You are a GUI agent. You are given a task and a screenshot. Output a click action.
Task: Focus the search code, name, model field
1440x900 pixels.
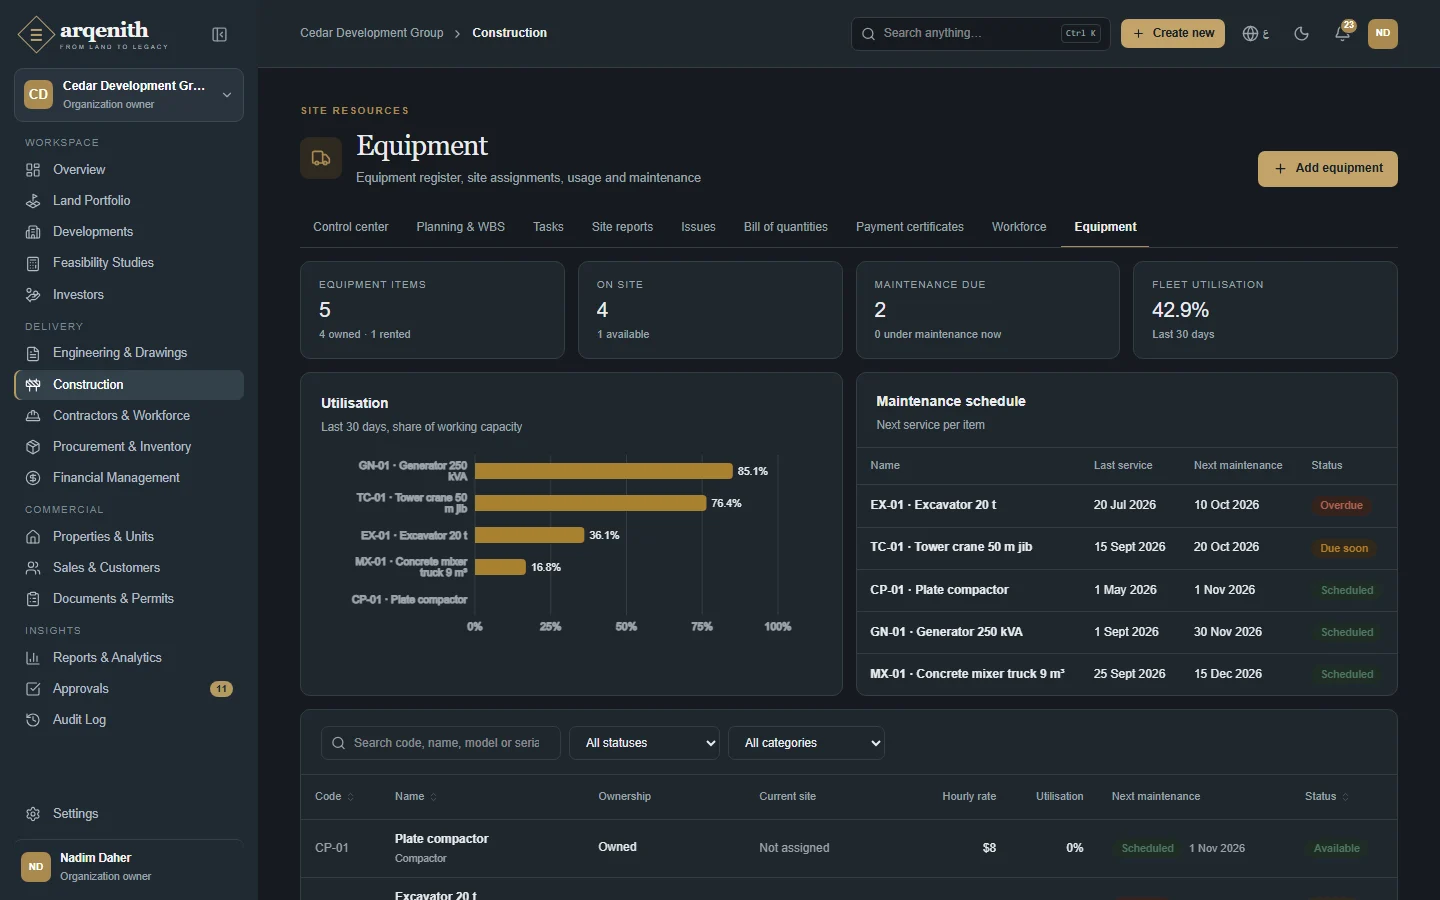[x=441, y=743]
